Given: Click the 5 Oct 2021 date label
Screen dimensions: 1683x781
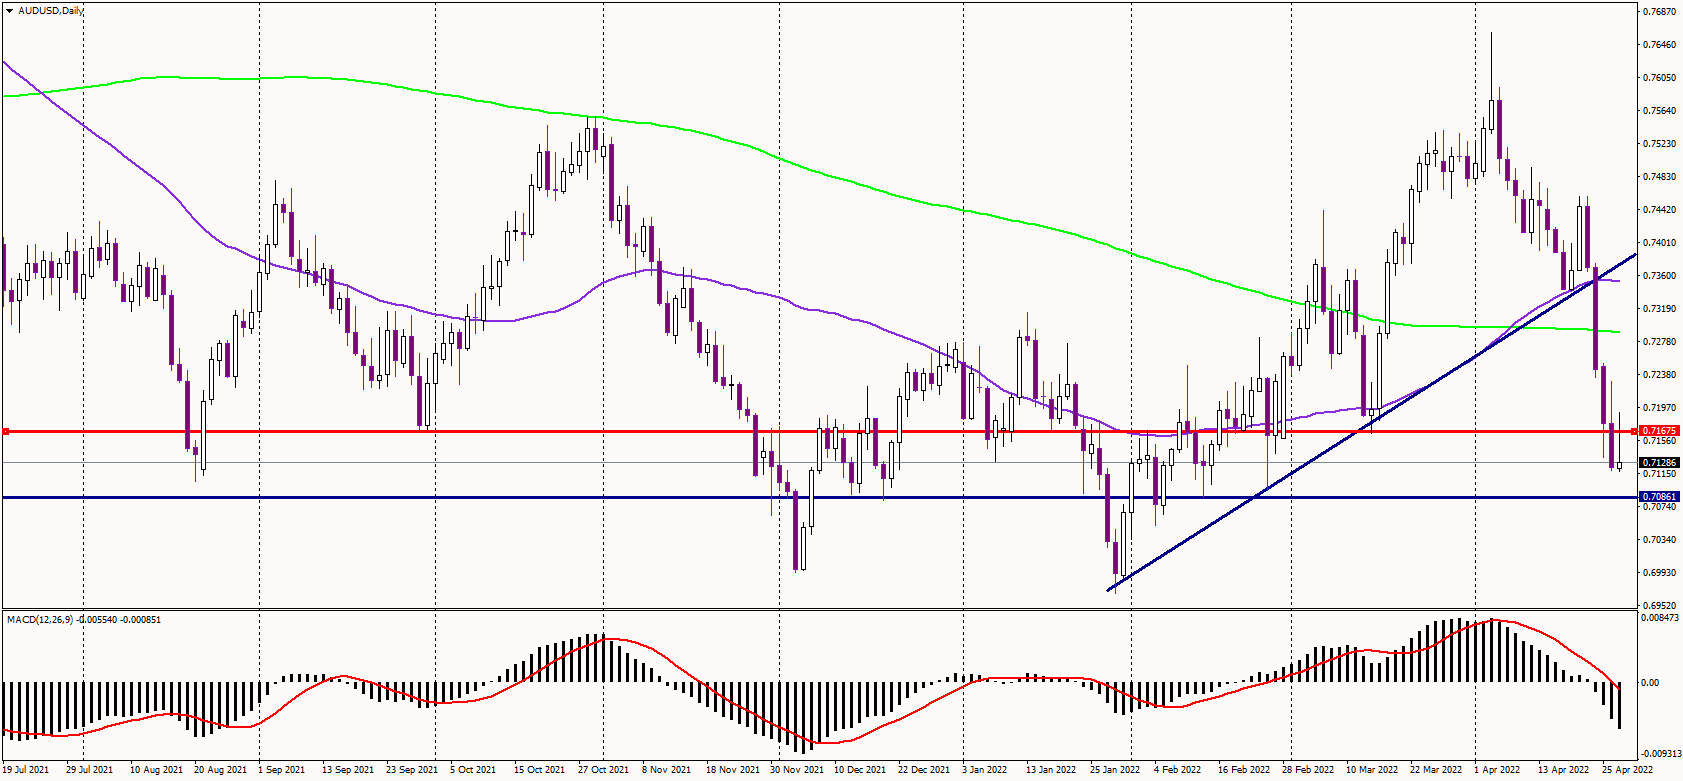Looking at the screenshot, I should point(473,770).
